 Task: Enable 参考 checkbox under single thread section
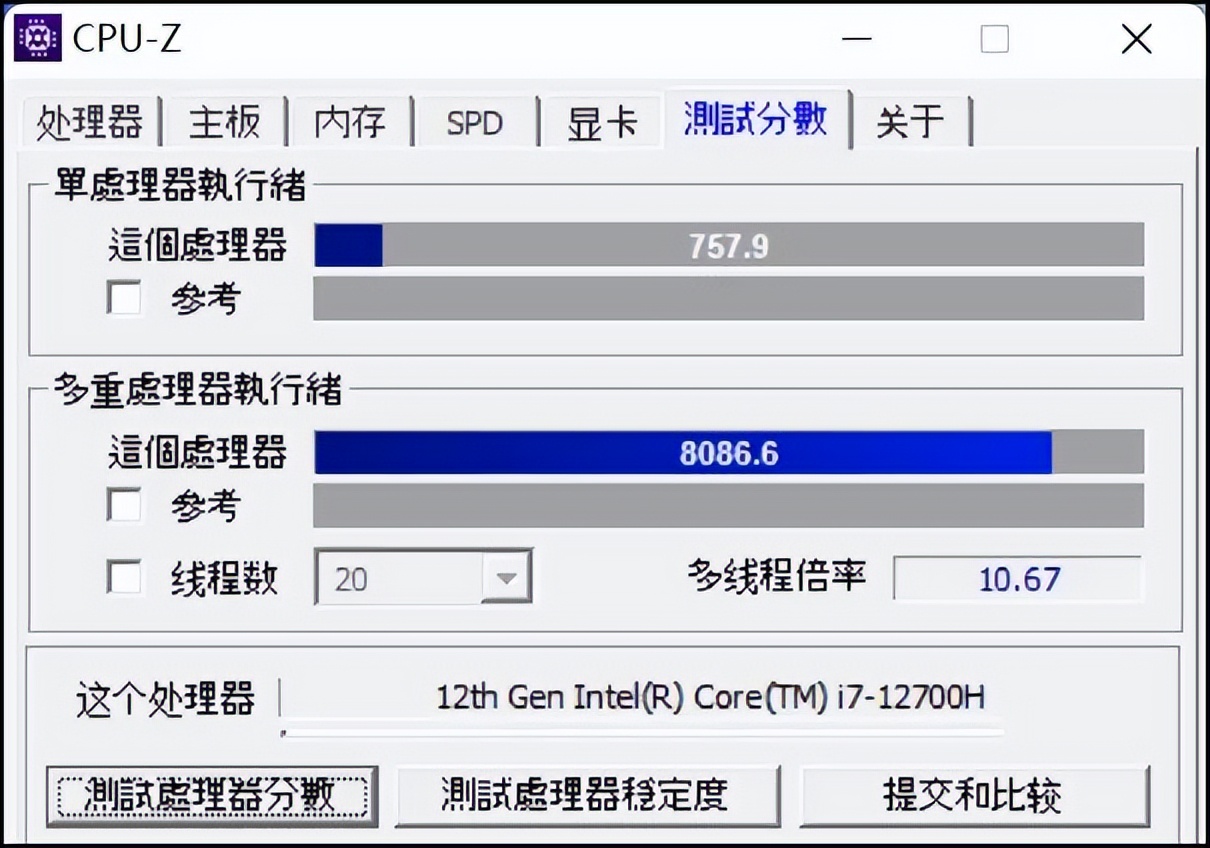tap(124, 298)
